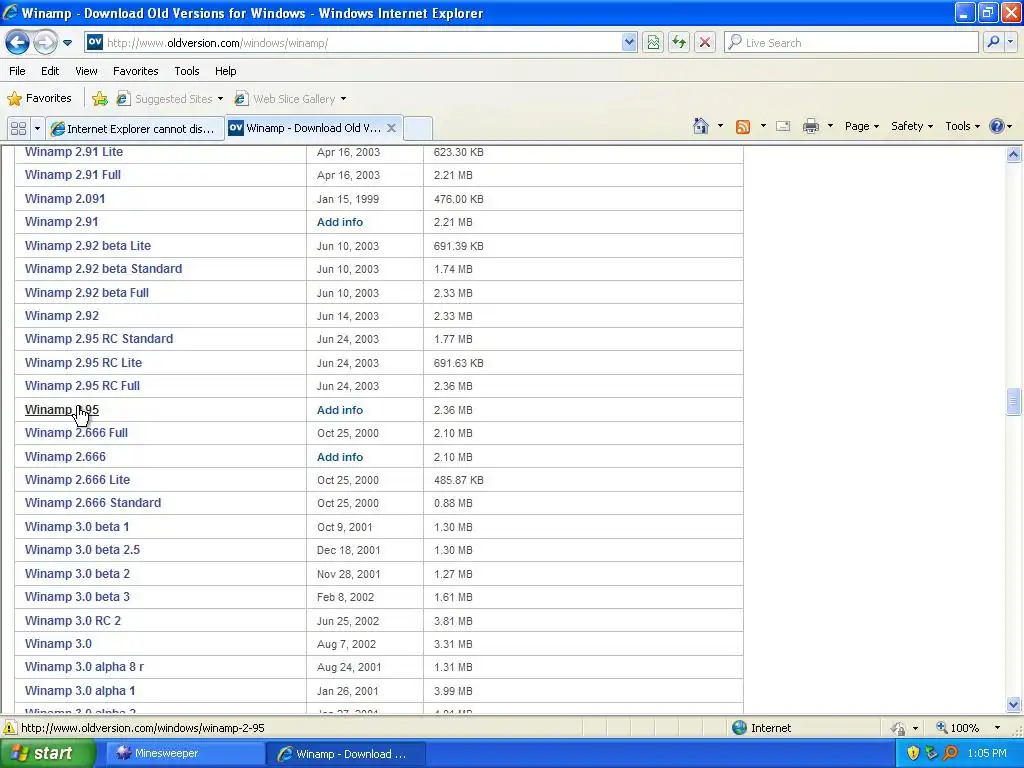Switch to 'Internet Explorer cannot dis...' tab
1024x768 pixels.
pos(135,129)
